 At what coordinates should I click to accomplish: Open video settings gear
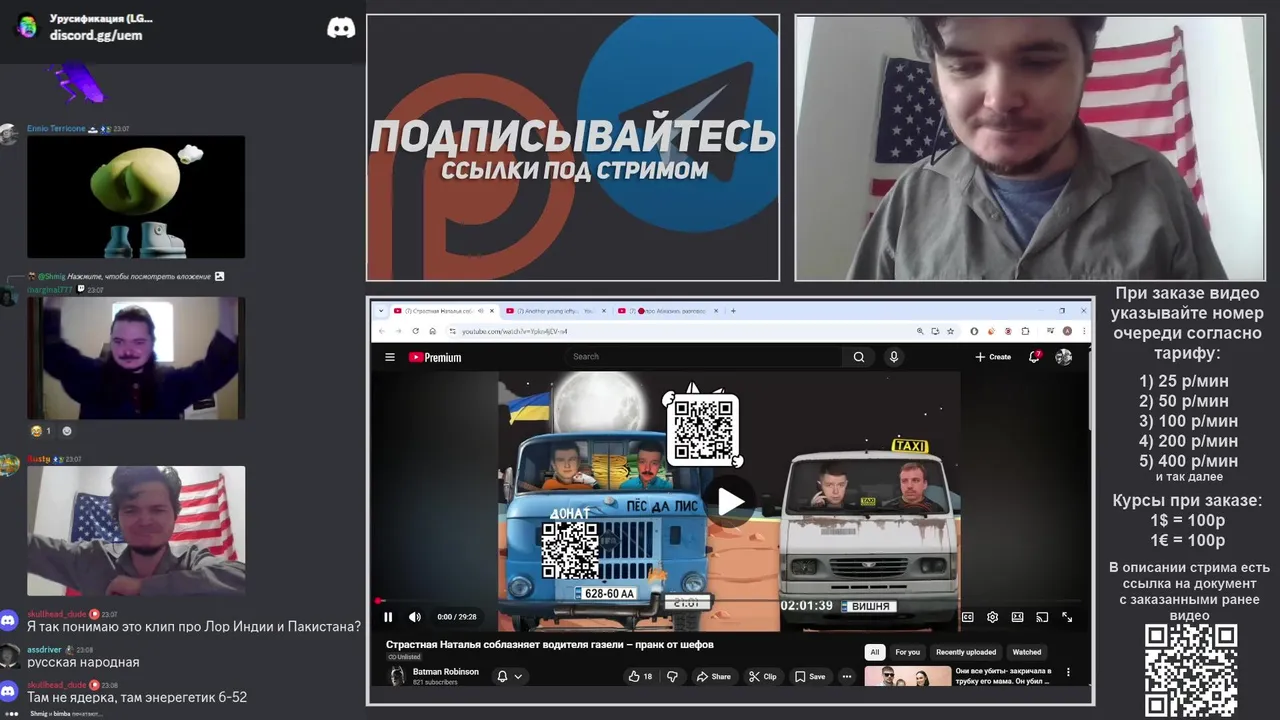992,617
